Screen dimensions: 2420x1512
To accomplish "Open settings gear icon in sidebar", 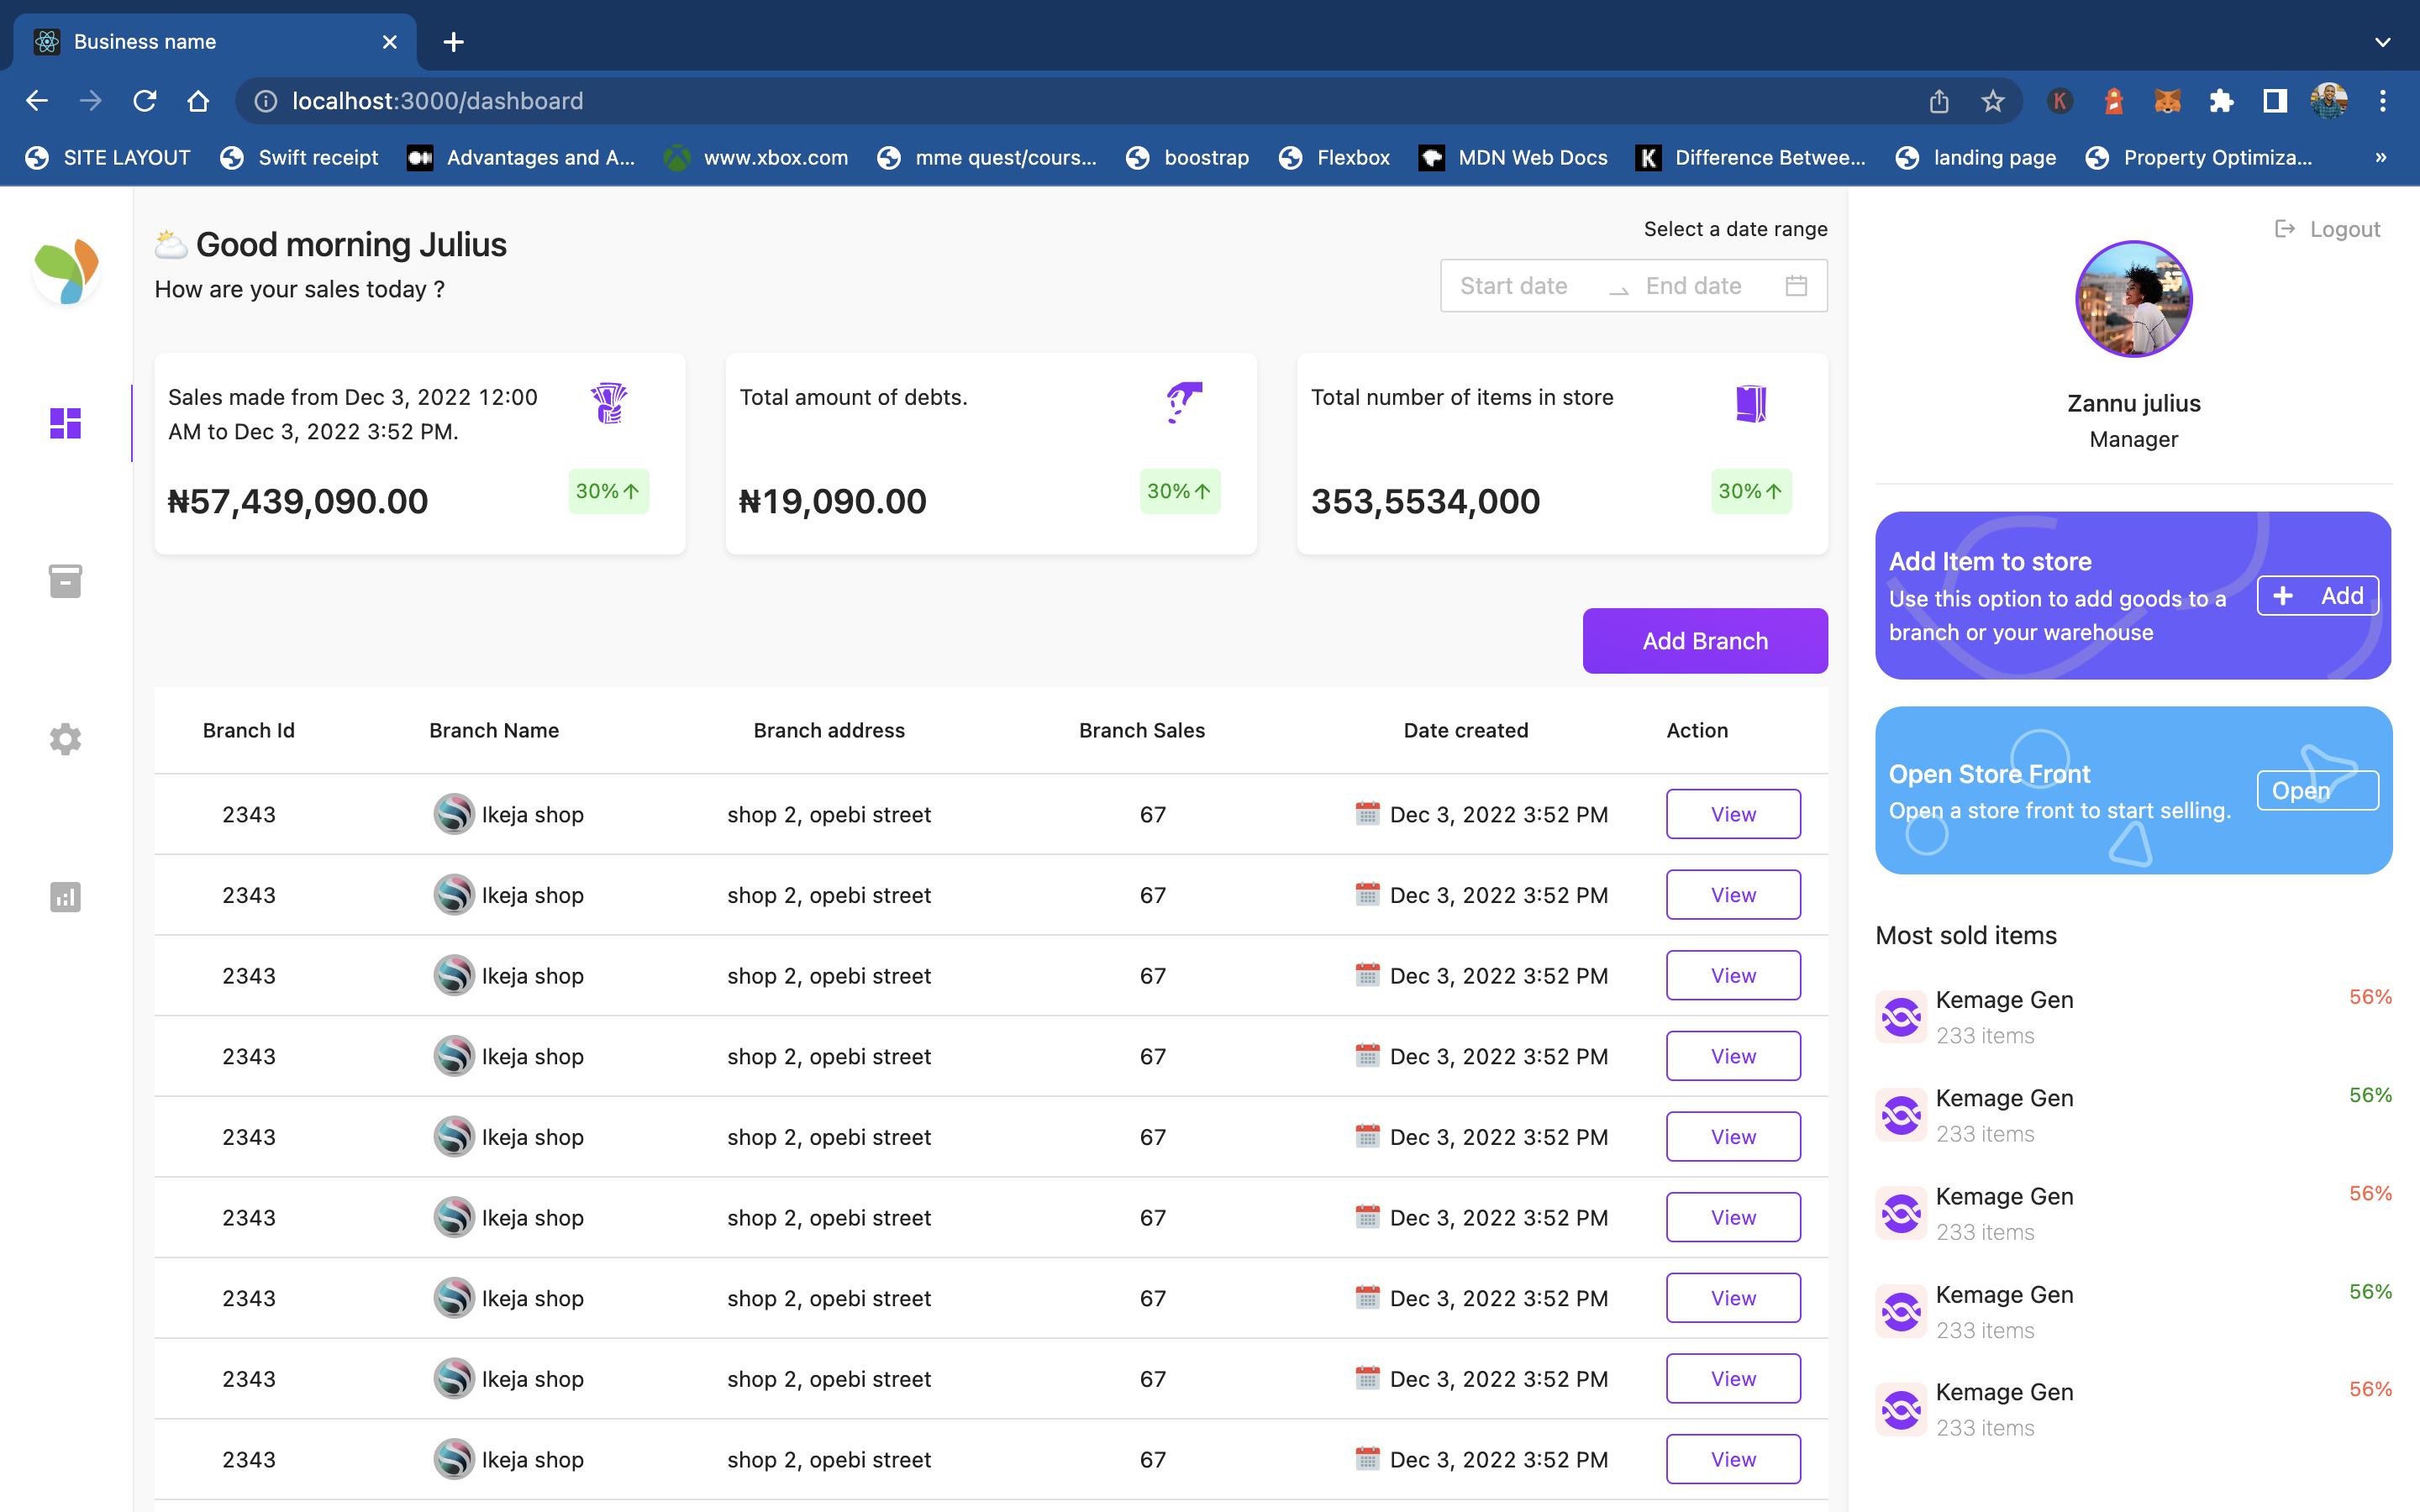I will pos(65,739).
